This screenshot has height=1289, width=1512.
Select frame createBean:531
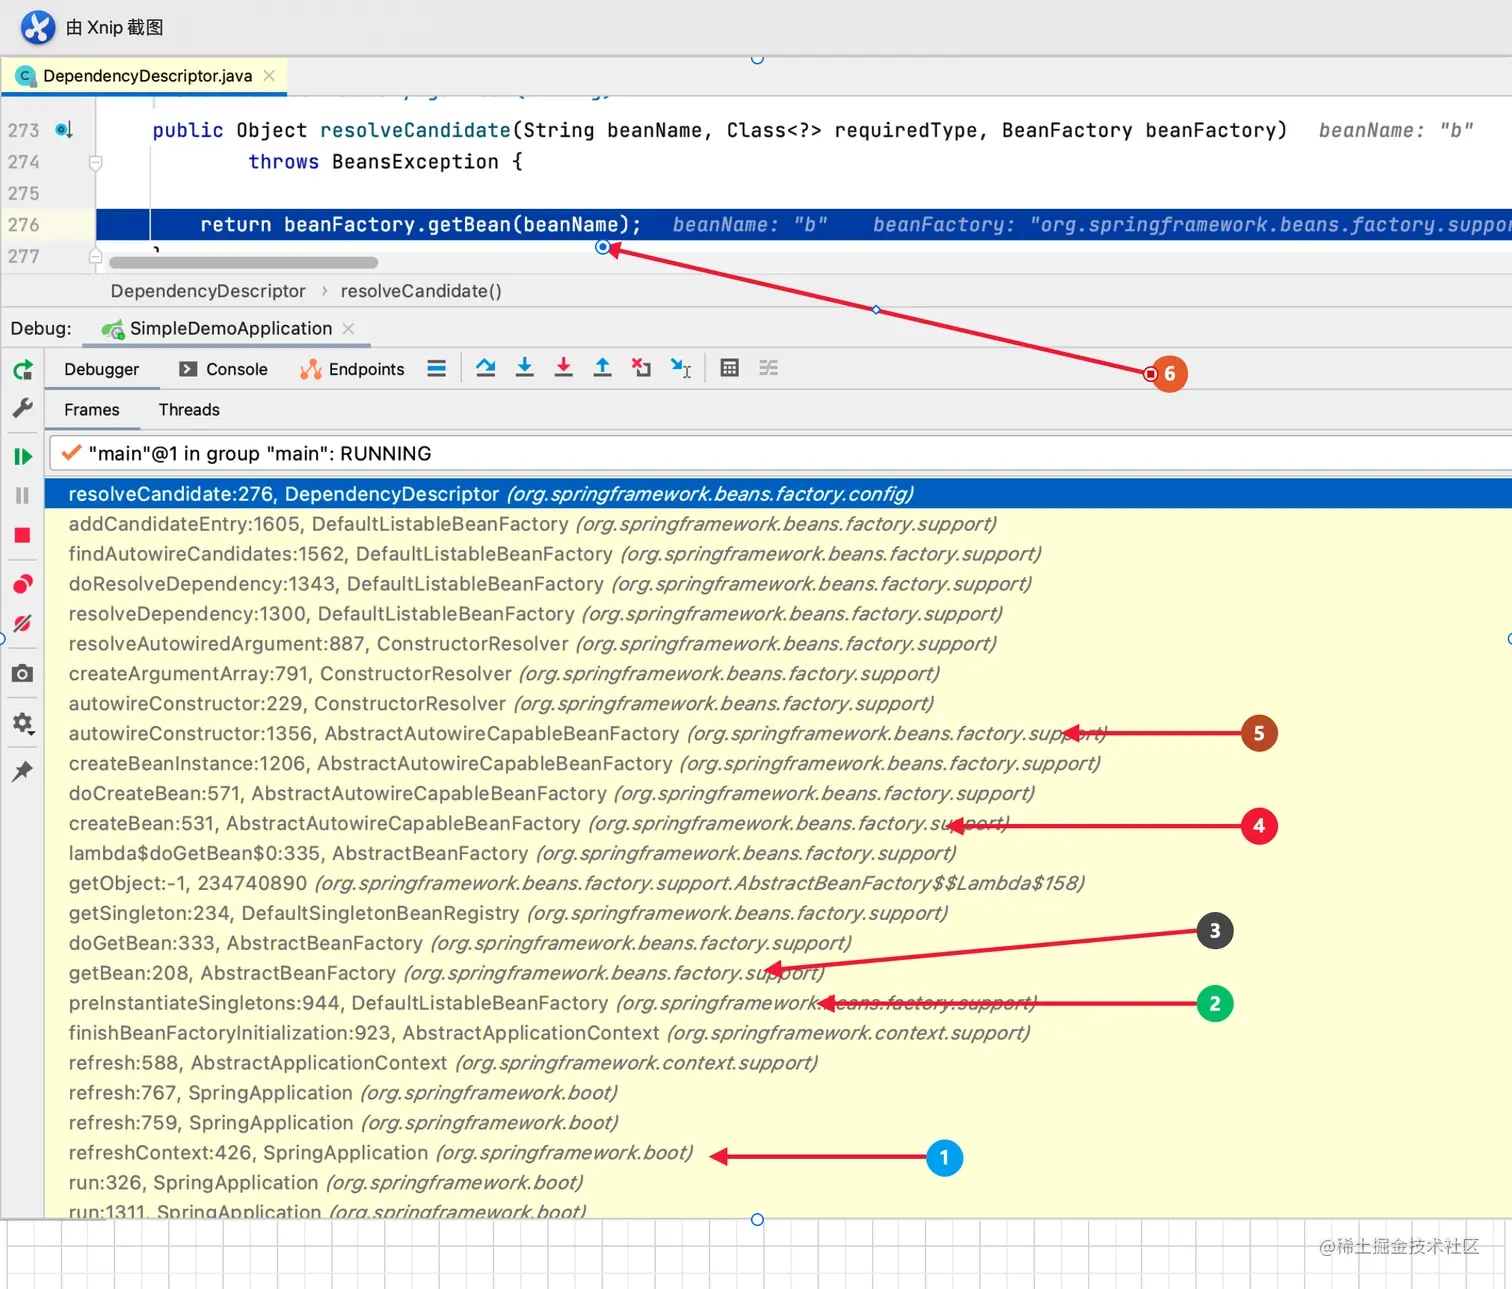[778, 824]
